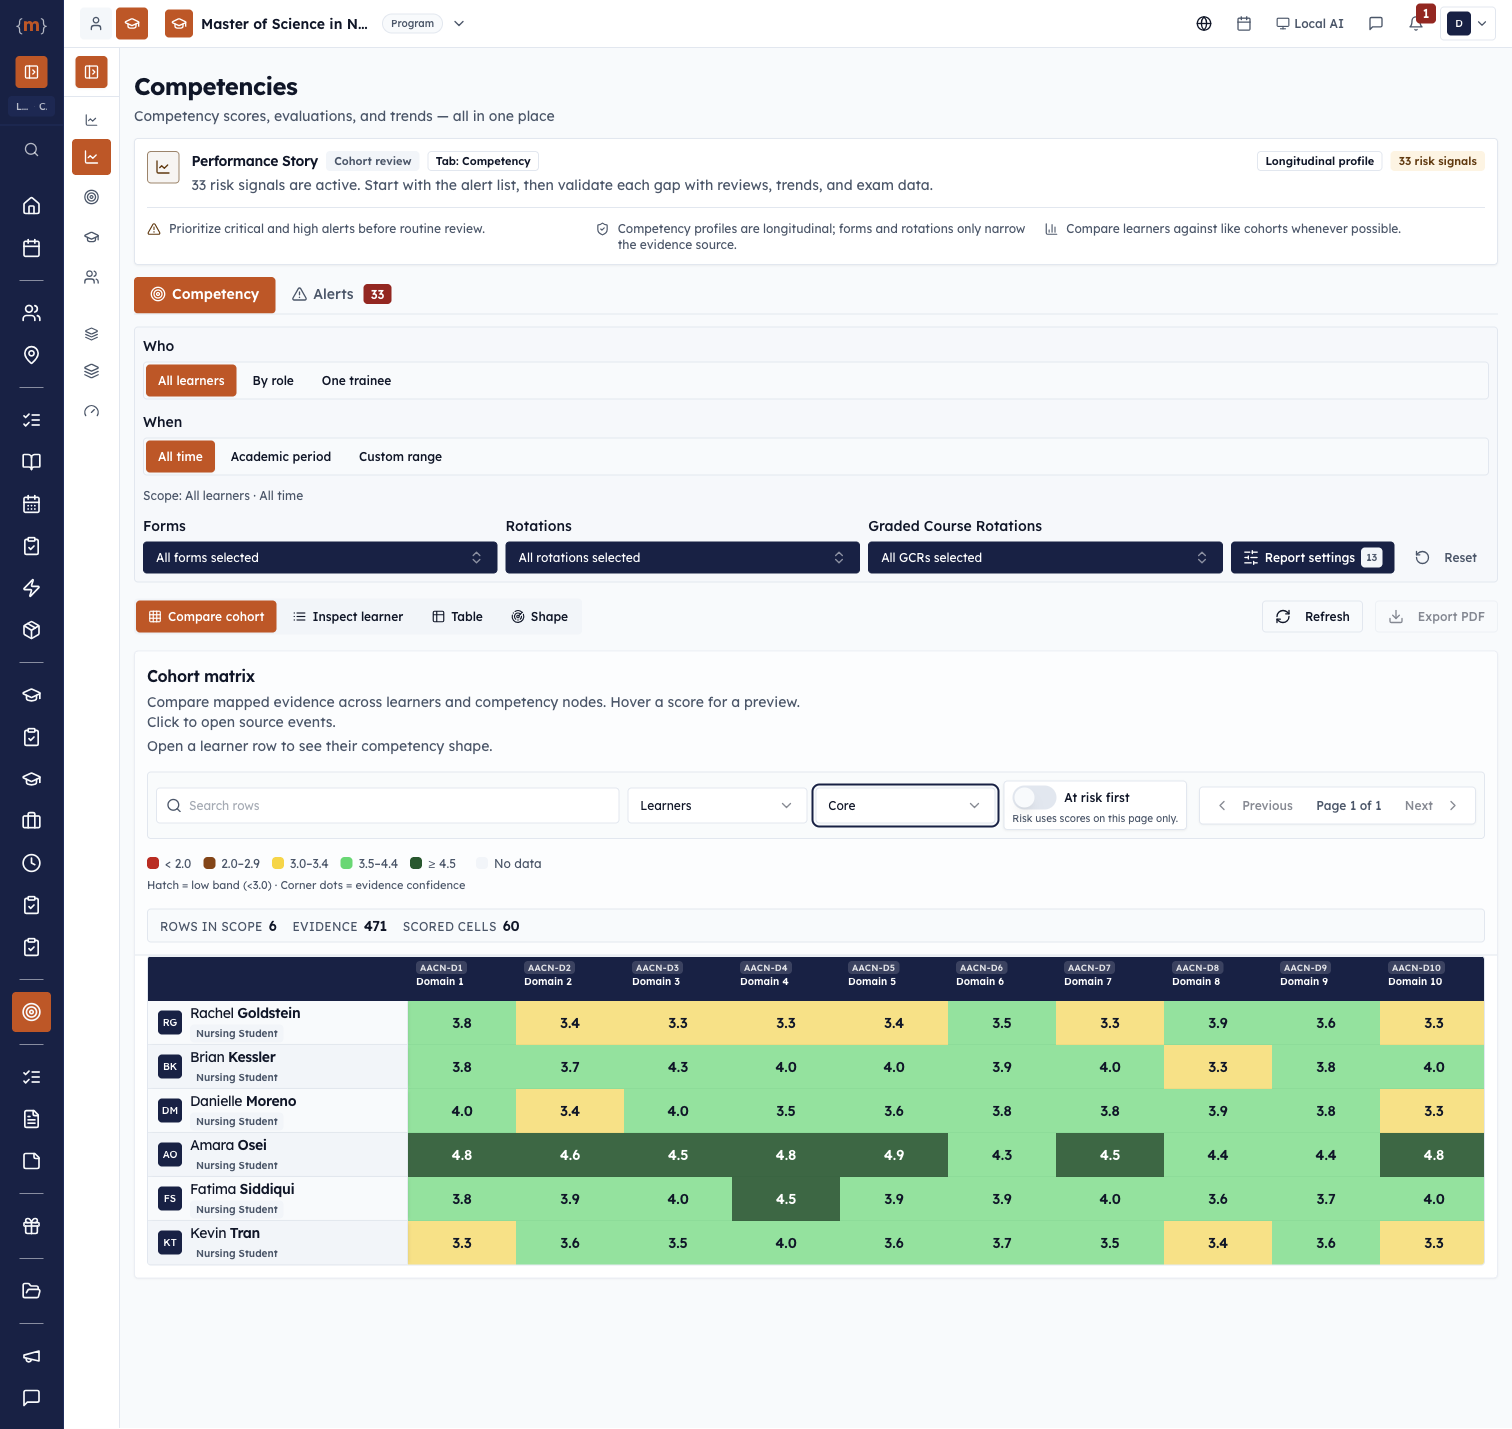The height and width of the screenshot is (1429, 1512).
Task: Open the Program selector chevron
Action: point(459,24)
